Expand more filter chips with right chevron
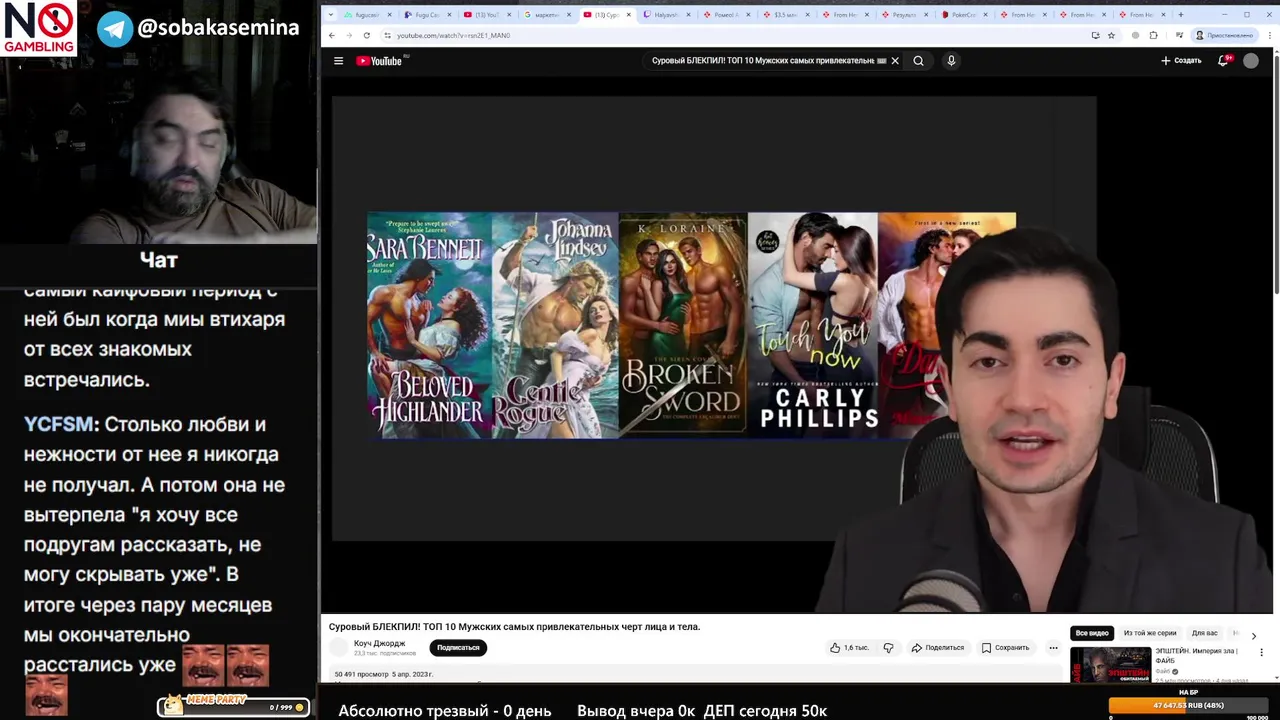The width and height of the screenshot is (1280, 720). click(x=1254, y=635)
